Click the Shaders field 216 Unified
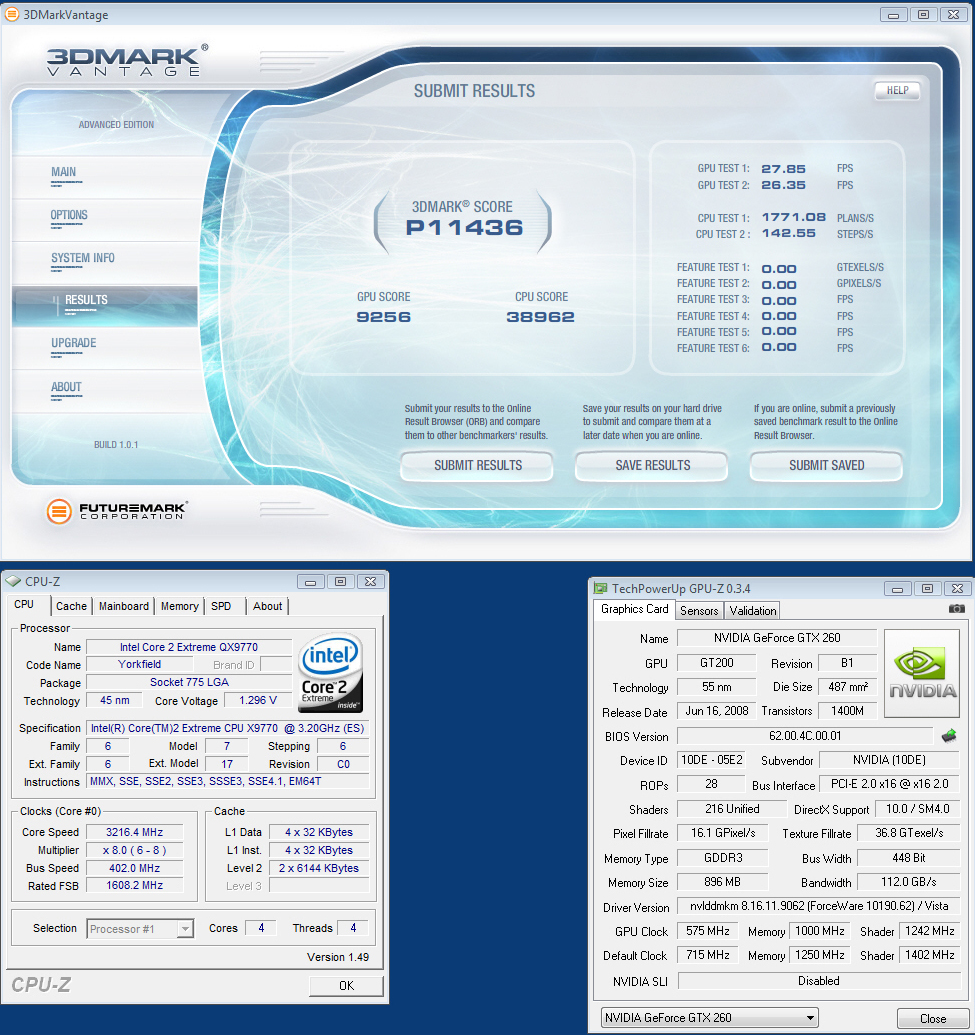This screenshot has width=975, height=1035. click(732, 809)
